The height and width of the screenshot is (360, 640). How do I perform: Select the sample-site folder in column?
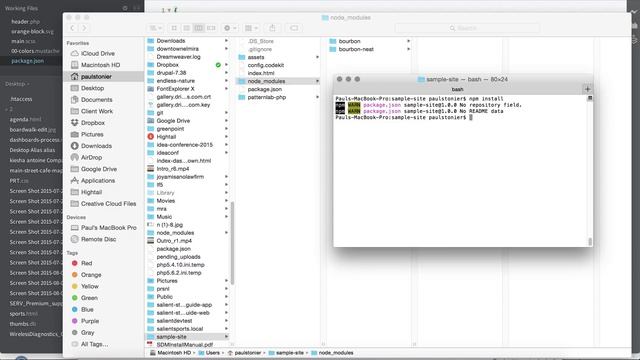tap(187, 337)
